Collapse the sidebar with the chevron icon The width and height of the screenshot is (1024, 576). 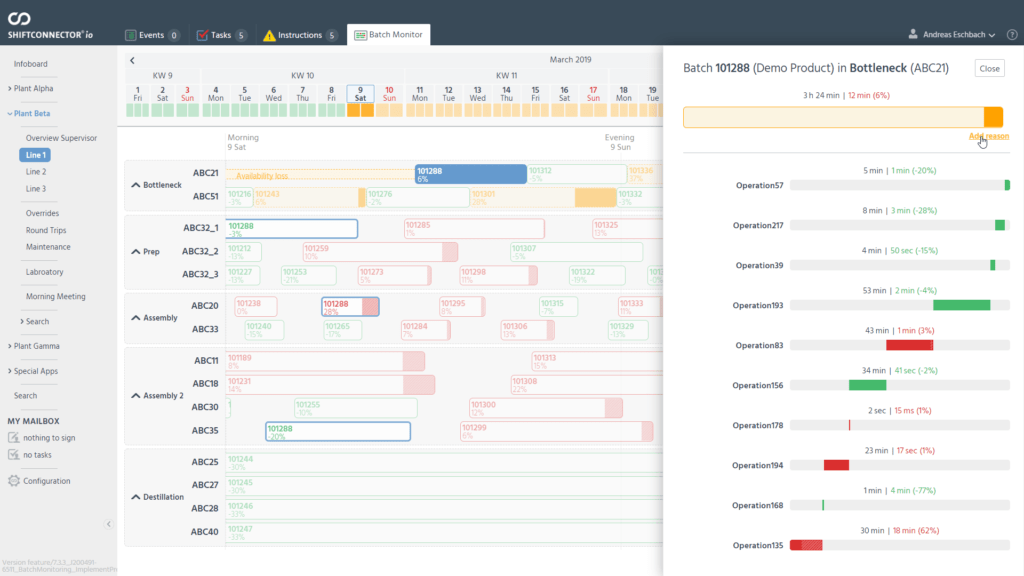click(108, 524)
